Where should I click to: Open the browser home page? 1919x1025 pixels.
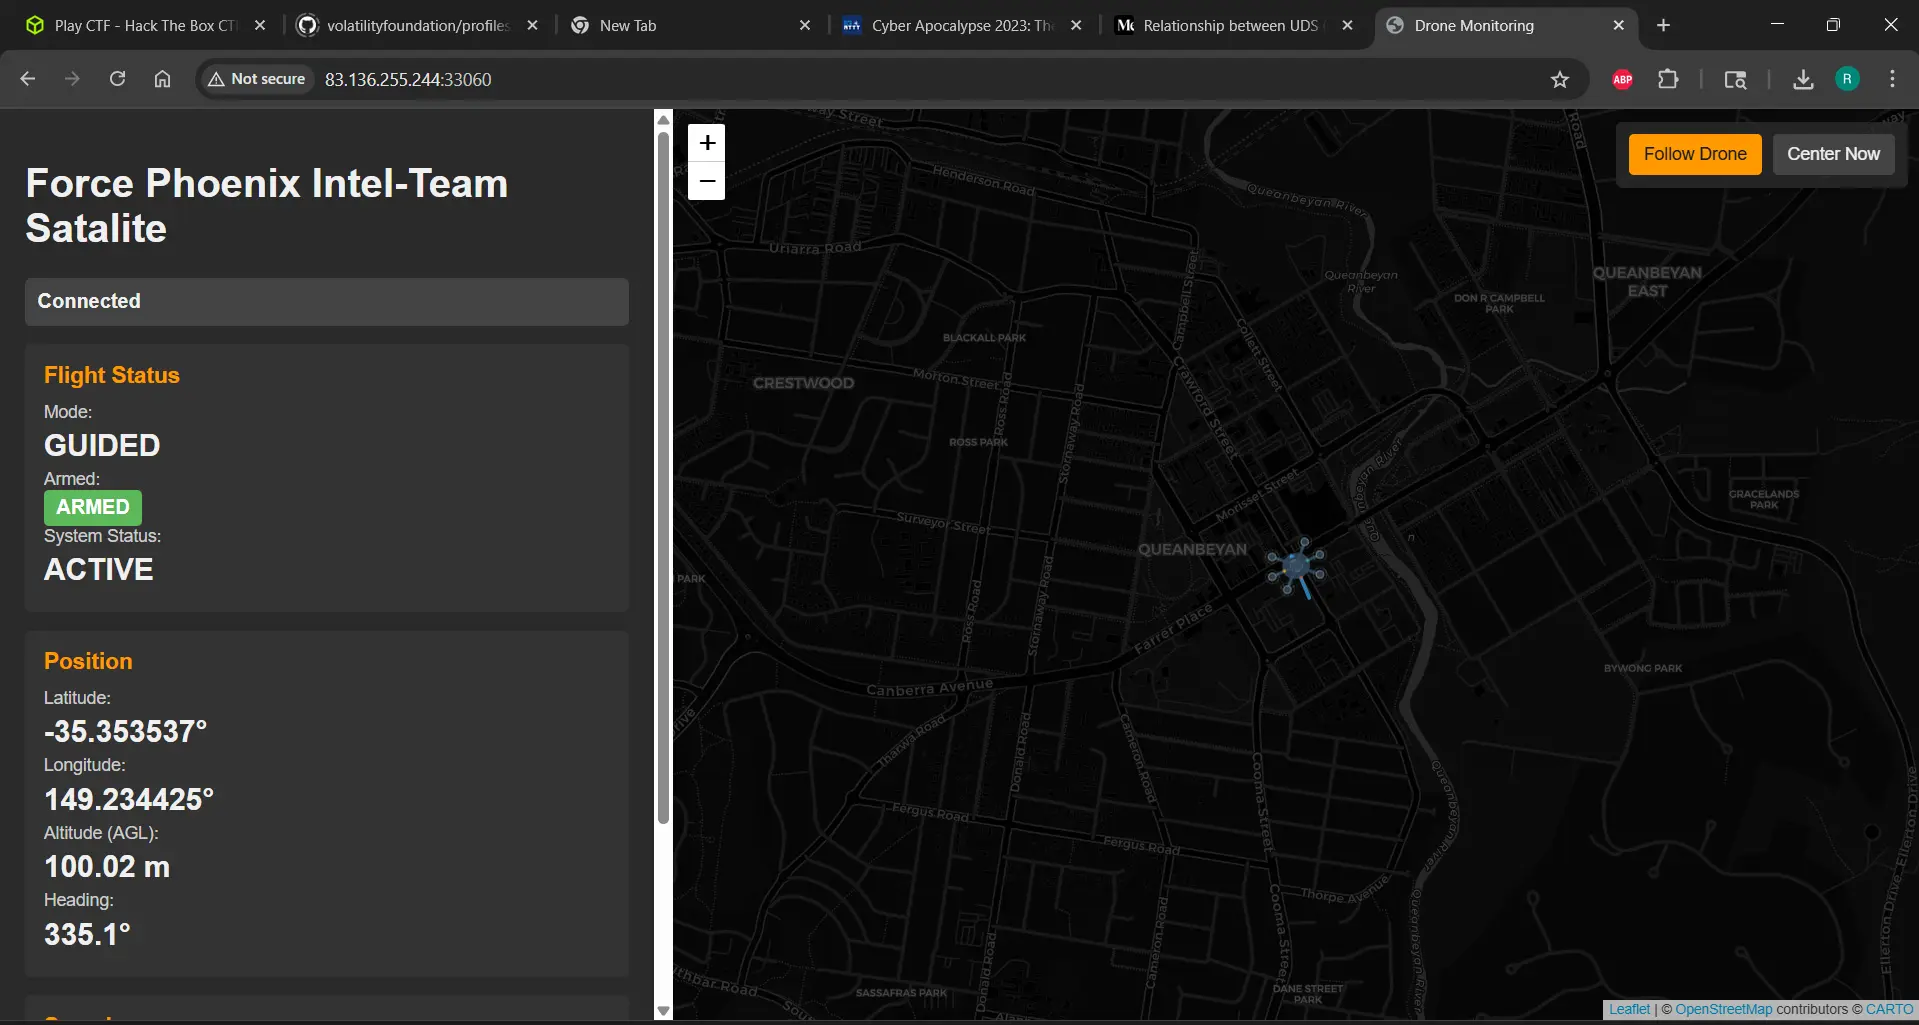pyautogui.click(x=162, y=79)
